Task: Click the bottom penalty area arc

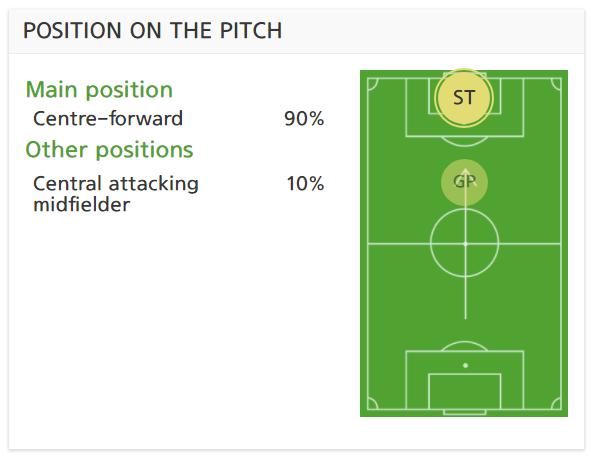Action: coord(465,346)
